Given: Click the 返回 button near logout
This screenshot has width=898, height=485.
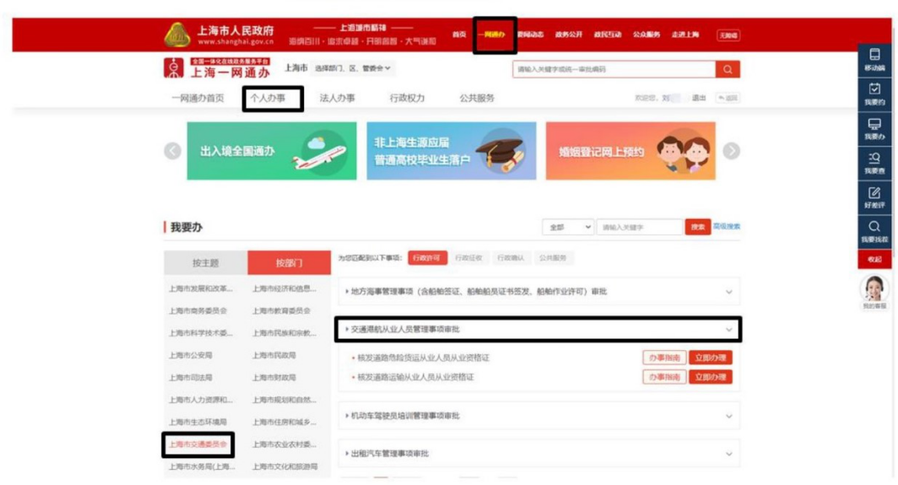Looking at the screenshot, I should (728, 98).
